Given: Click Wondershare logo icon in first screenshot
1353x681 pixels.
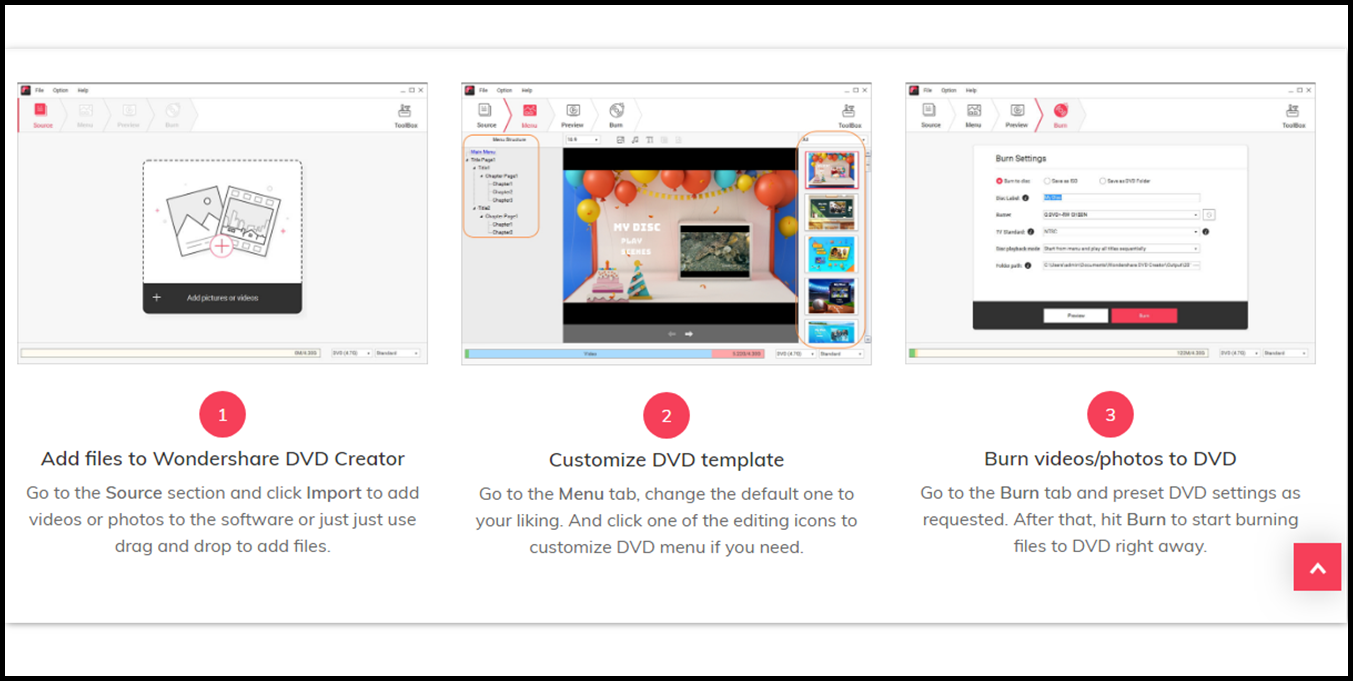Looking at the screenshot, I should click(x=25, y=90).
